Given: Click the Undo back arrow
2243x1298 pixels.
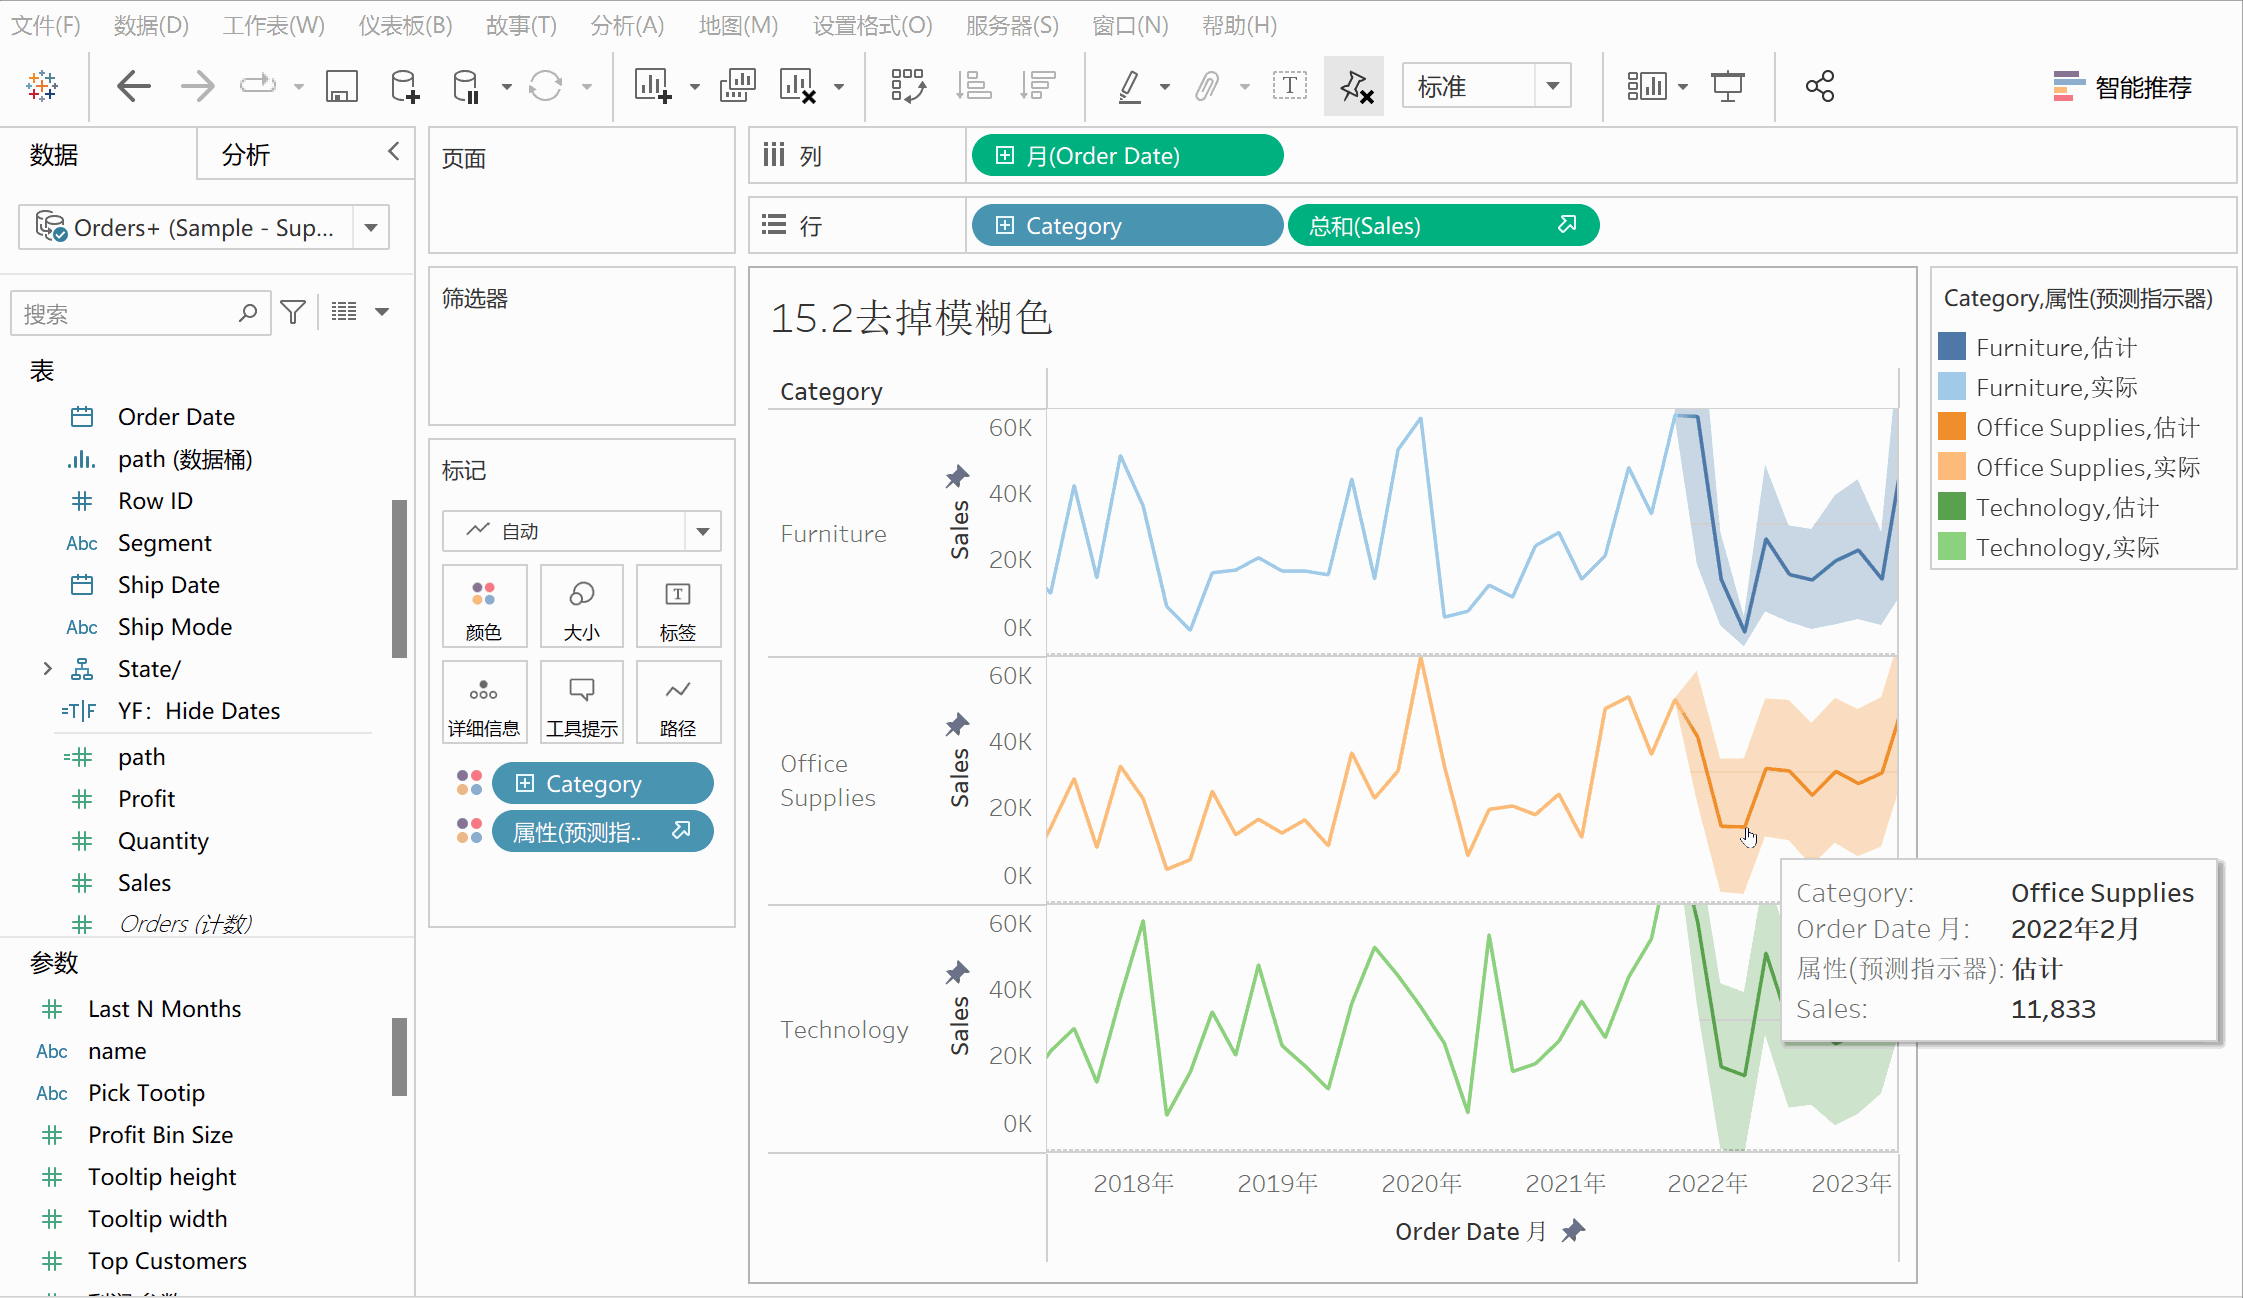Looking at the screenshot, I should click(134, 87).
